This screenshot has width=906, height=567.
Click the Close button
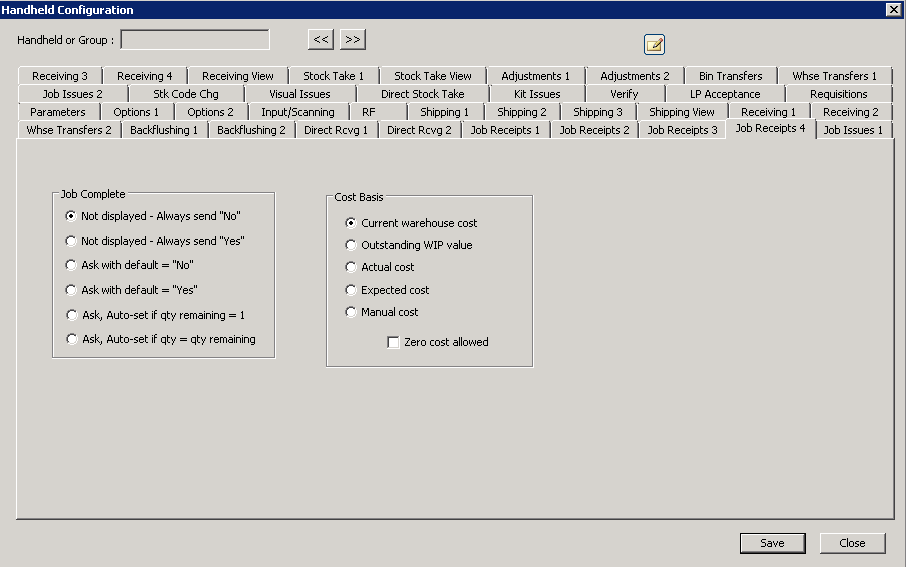[x=852, y=543]
